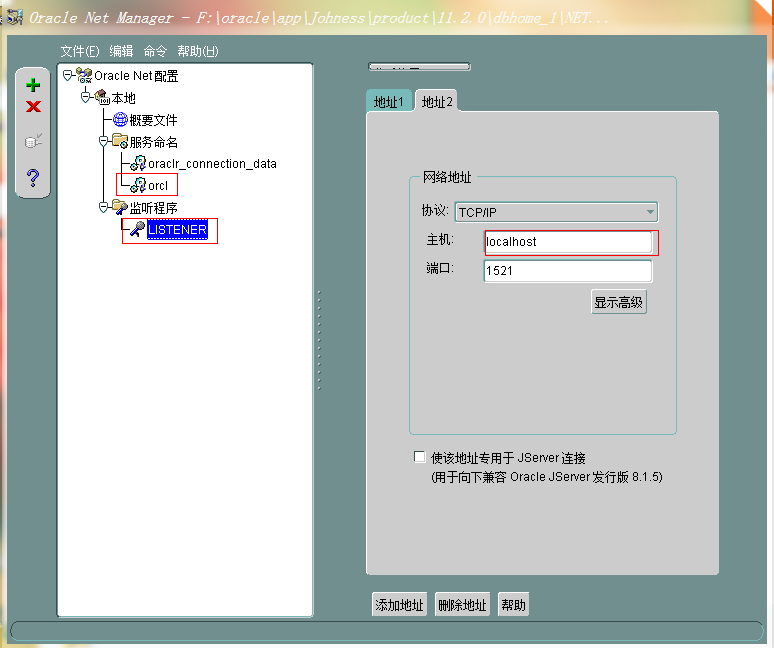Open the 编辑 menu
The height and width of the screenshot is (648, 774).
pos(121,51)
